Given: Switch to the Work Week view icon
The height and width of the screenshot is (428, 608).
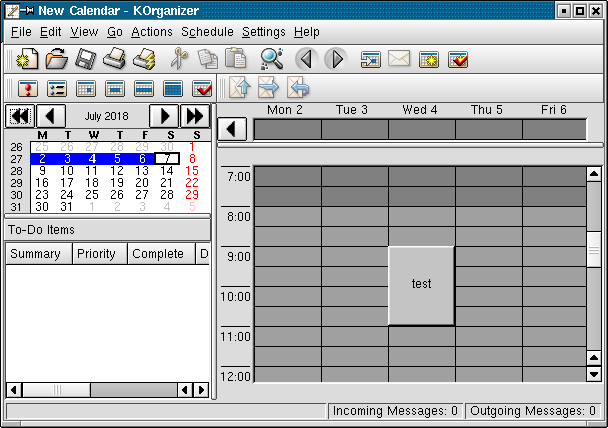Looking at the screenshot, I should pos(115,89).
